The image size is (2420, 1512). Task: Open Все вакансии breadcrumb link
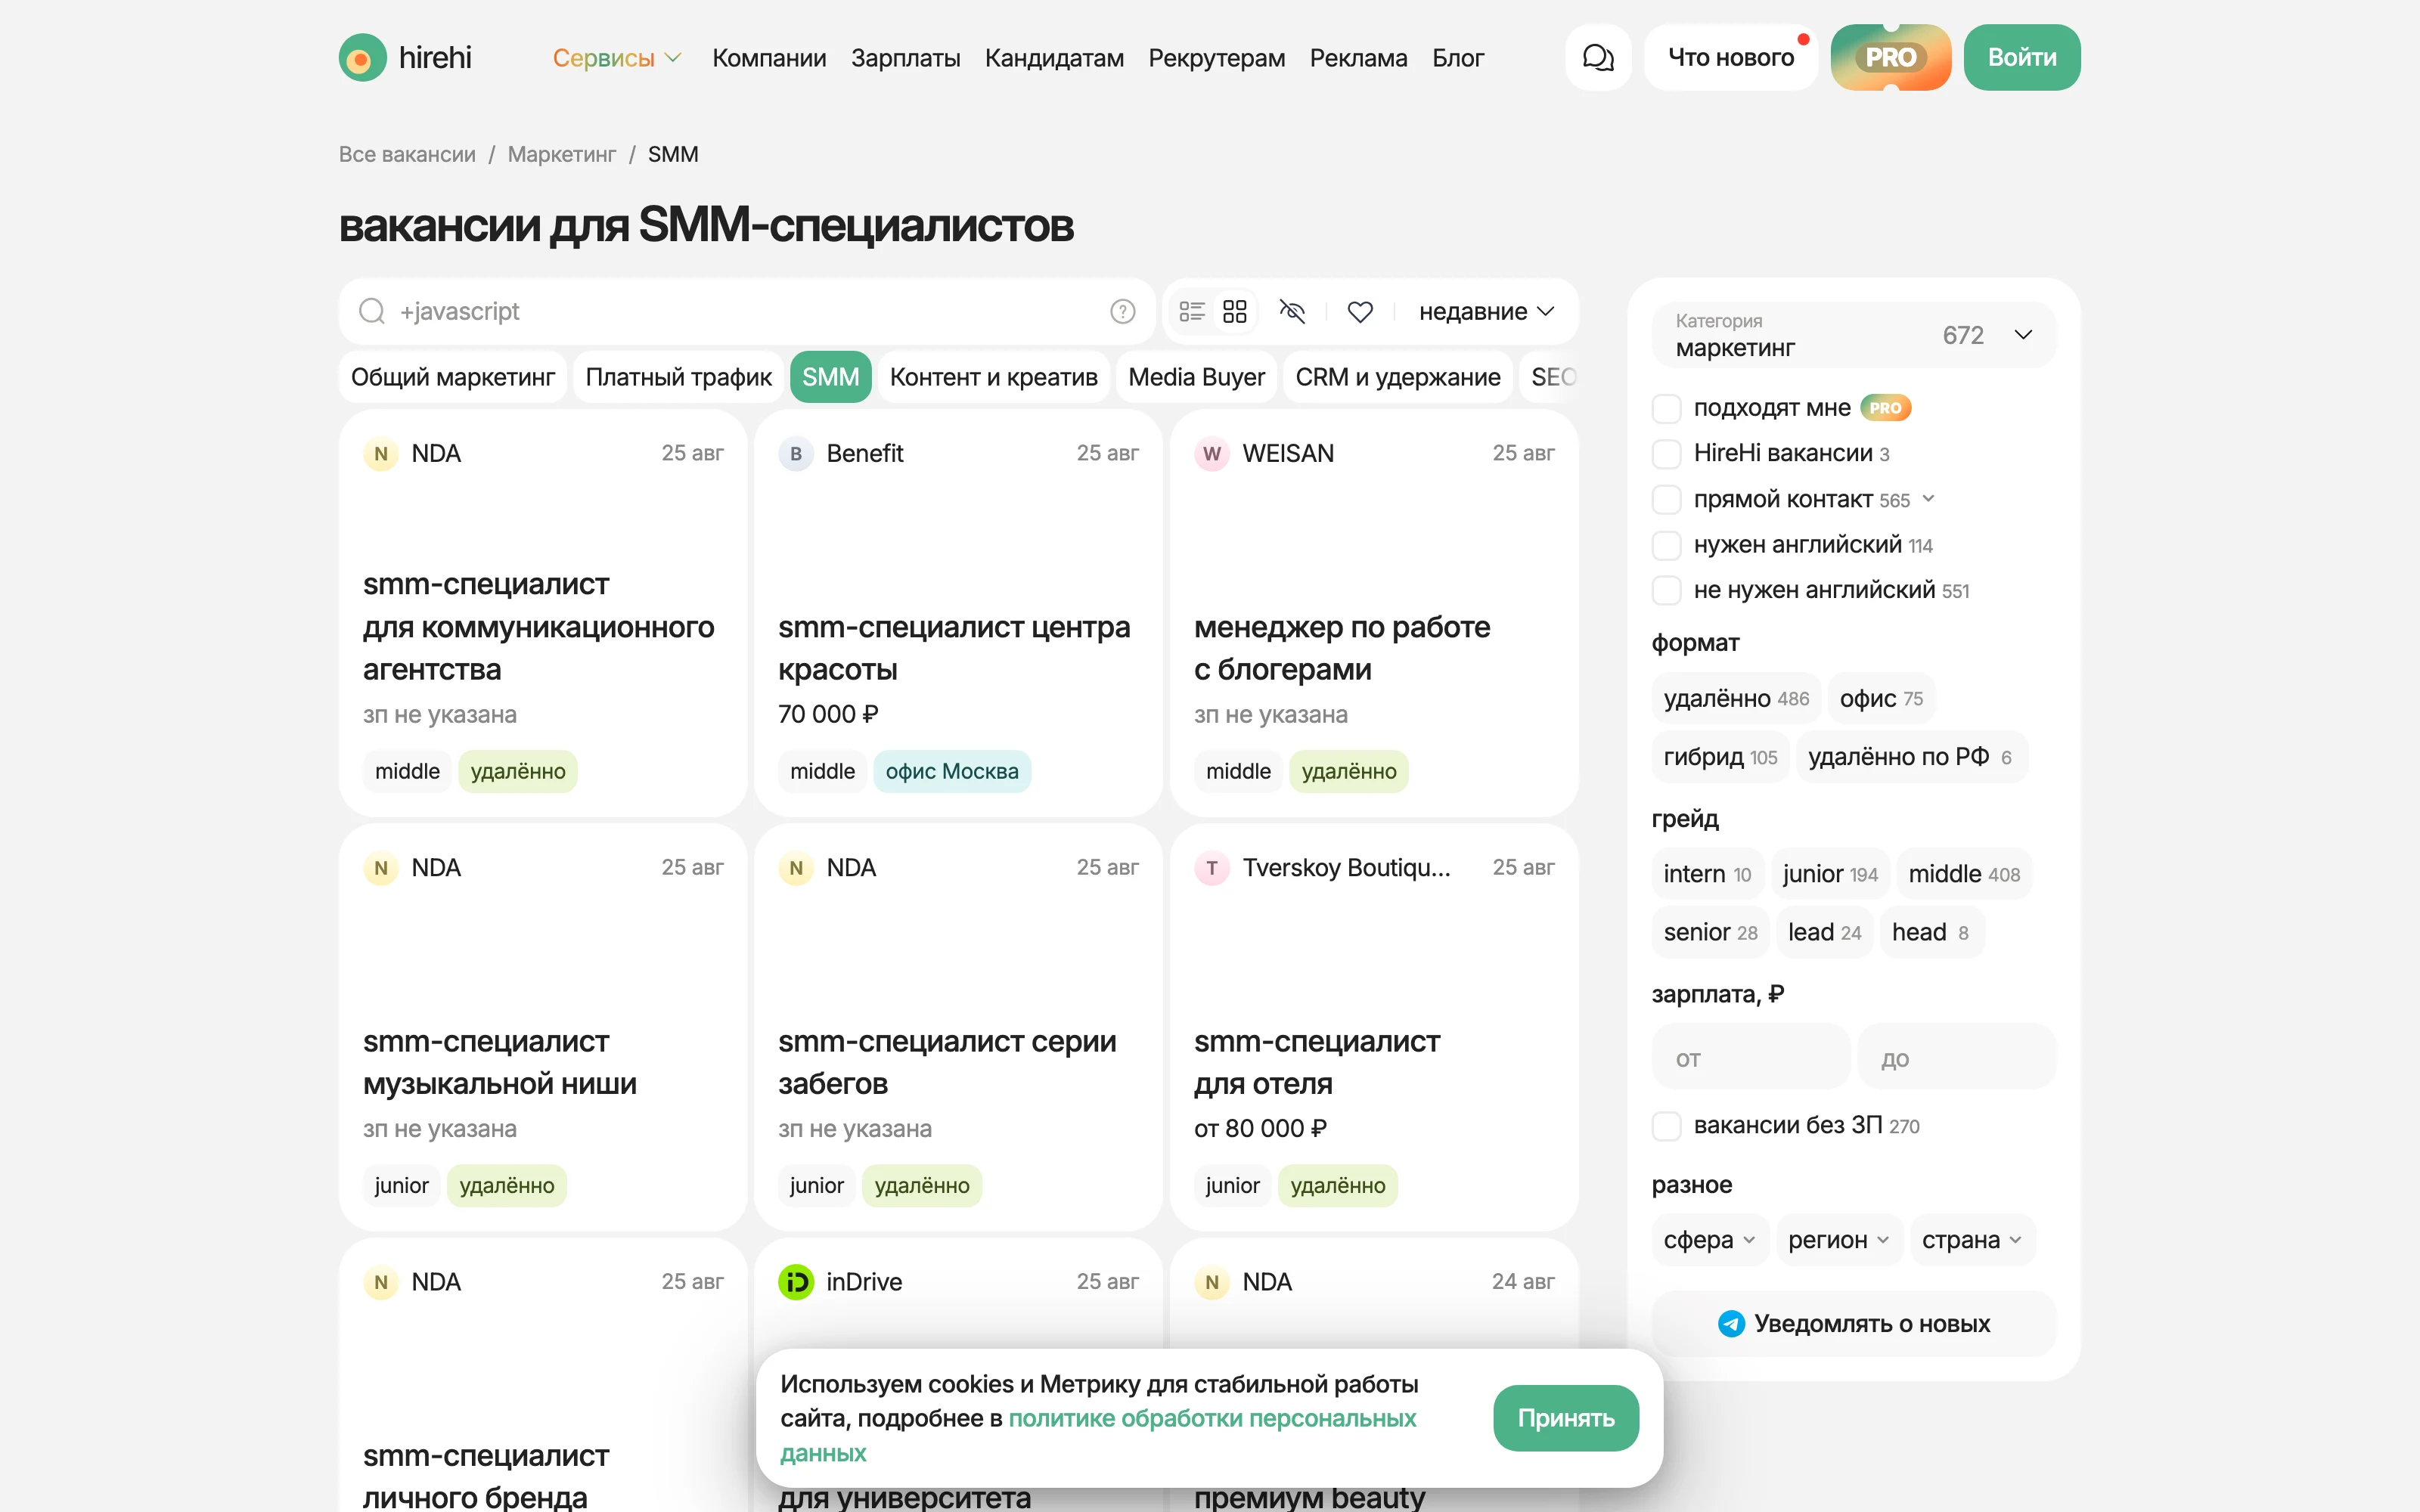click(407, 155)
